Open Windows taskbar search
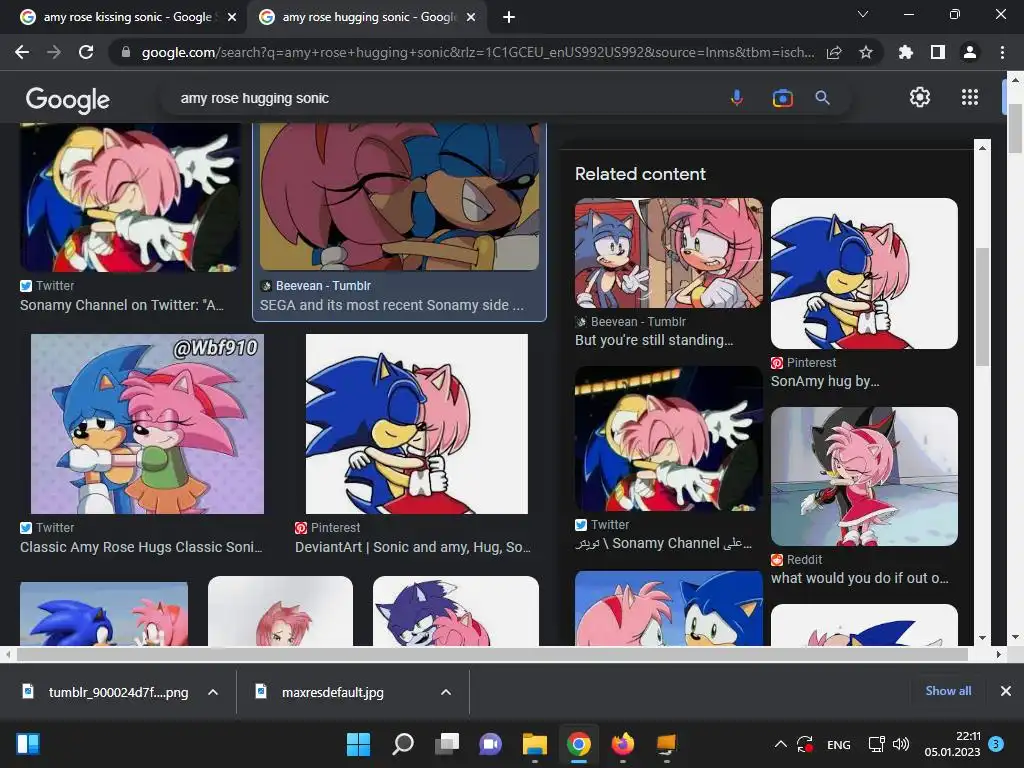This screenshot has width=1024, height=768. coord(402,744)
